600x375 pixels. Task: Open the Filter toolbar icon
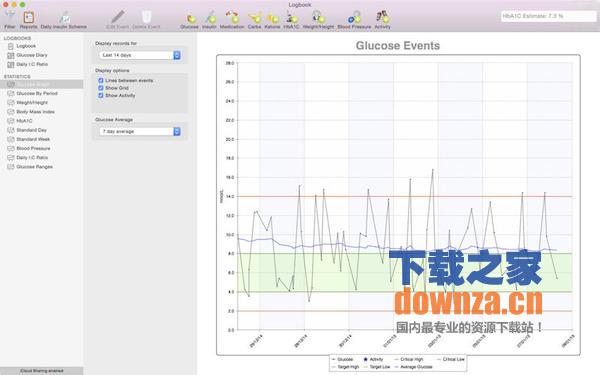point(10,19)
